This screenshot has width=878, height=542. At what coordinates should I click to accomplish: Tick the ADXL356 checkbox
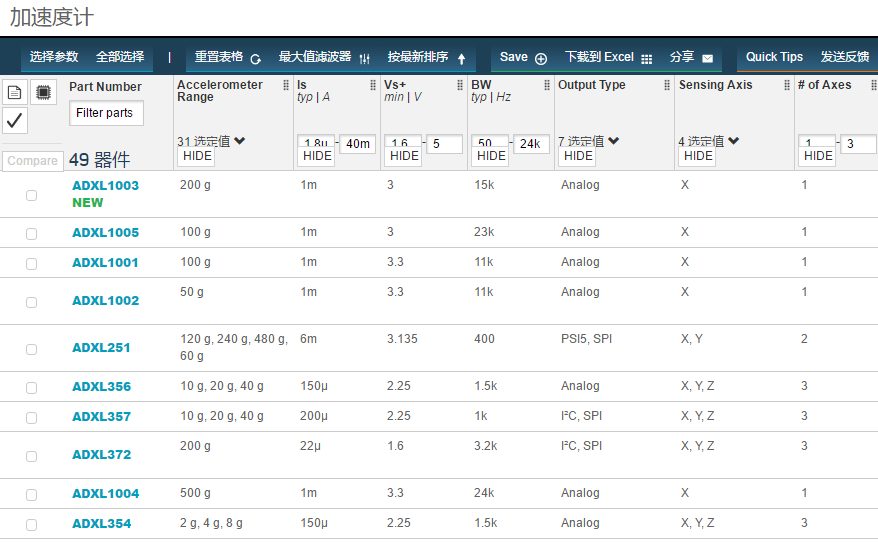31,388
